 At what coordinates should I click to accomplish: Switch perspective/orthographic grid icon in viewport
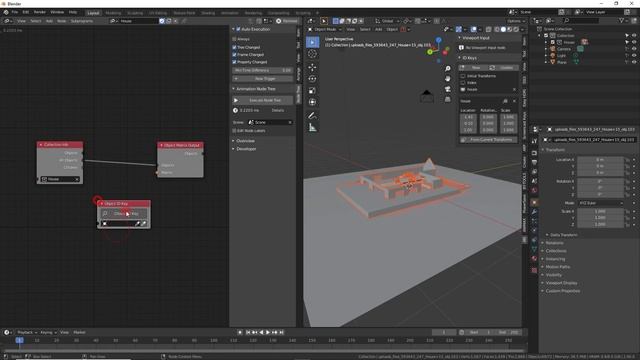click(x=448, y=99)
